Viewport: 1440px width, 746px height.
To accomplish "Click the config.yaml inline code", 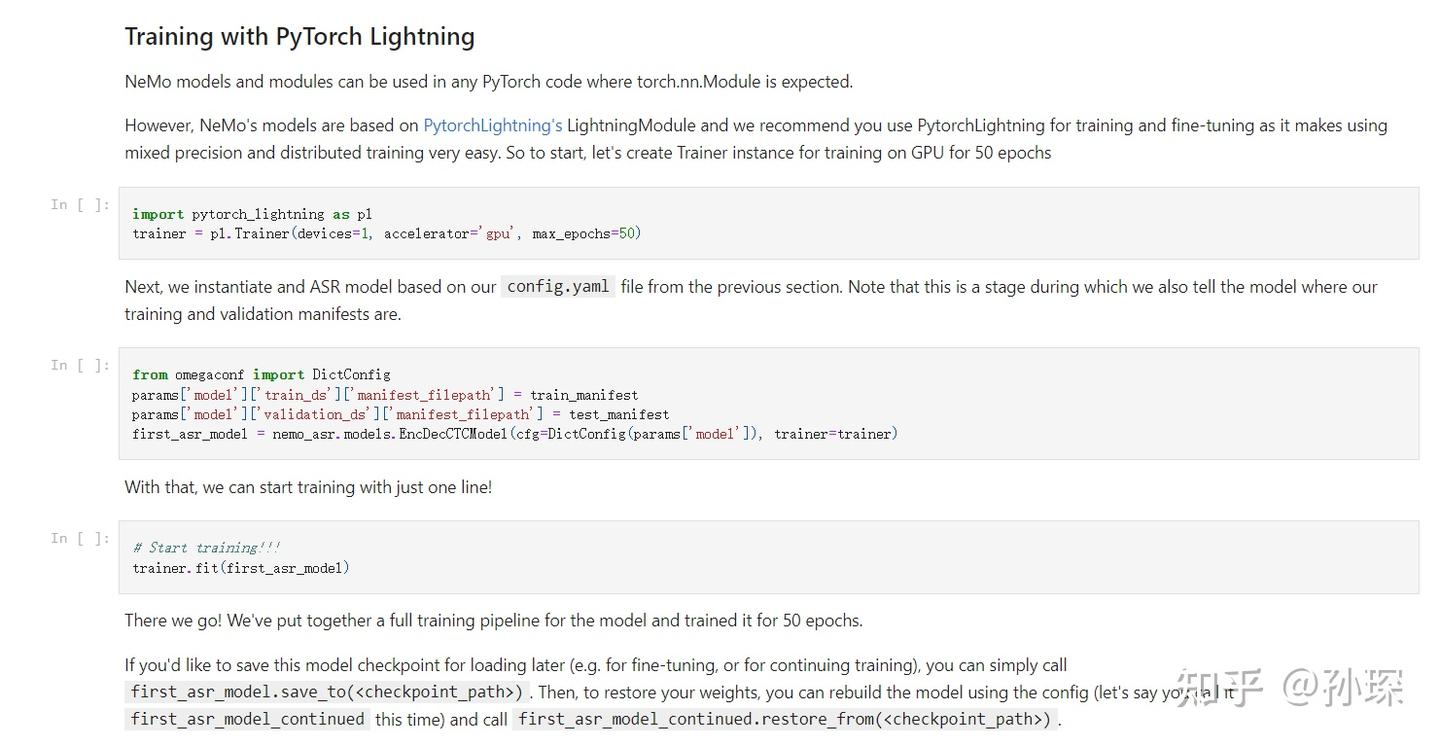I will point(558,287).
